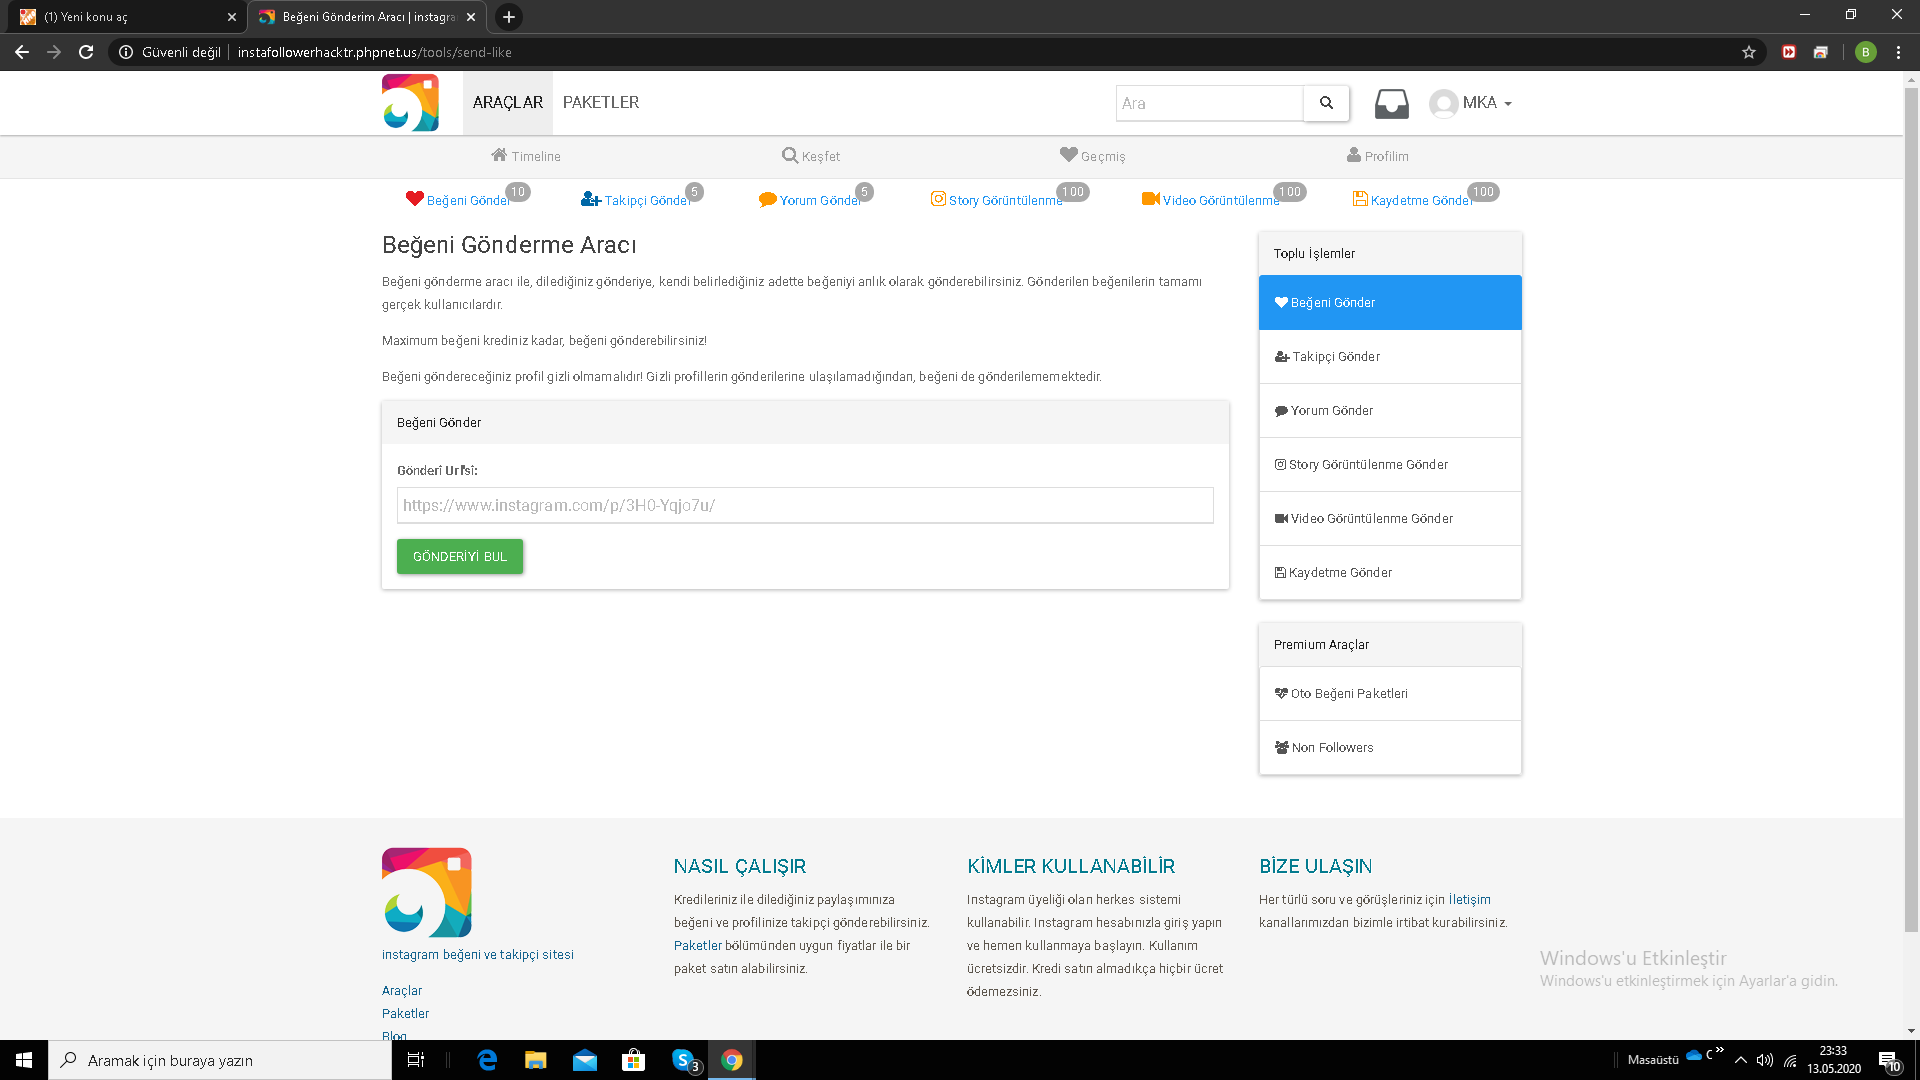Click the GÖNDERİYİ BUL button

coord(460,556)
